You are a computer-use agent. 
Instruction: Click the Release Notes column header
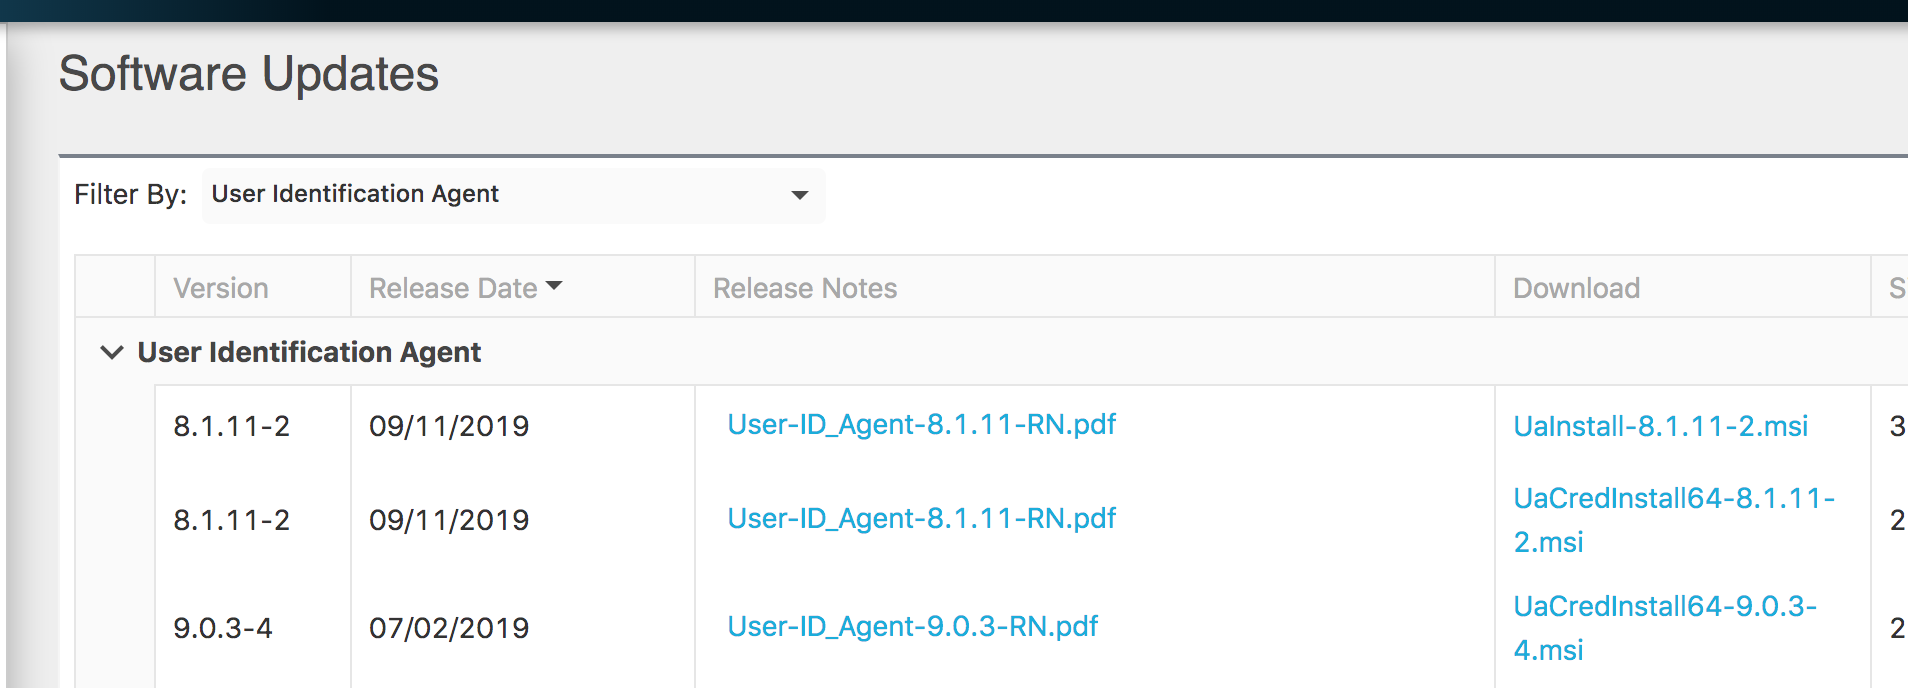click(x=805, y=288)
